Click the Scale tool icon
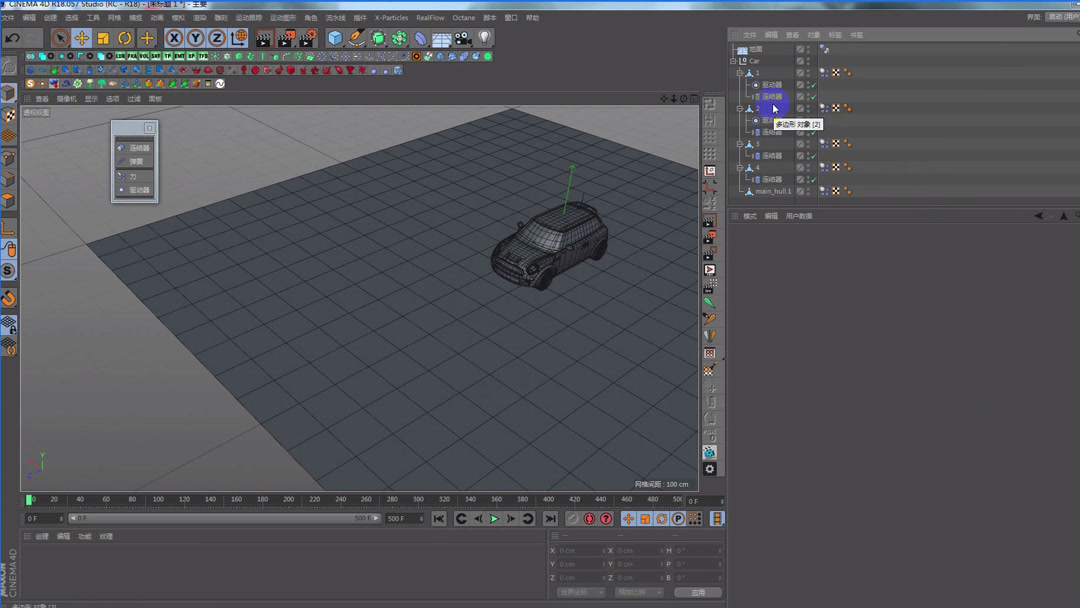 click(x=103, y=38)
